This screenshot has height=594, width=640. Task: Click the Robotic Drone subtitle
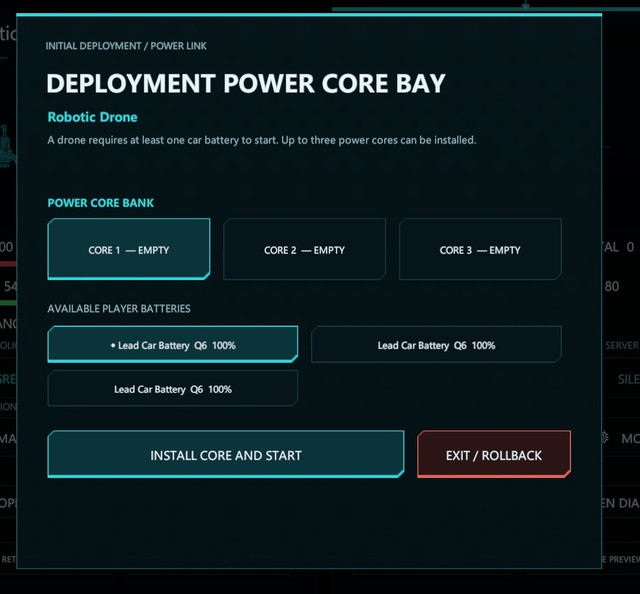point(93,117)
